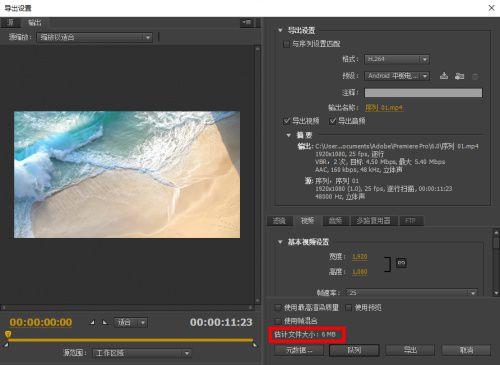The image size is (500, 365).
Task: Click the save preset icon
Action: [x=444, y=76]
